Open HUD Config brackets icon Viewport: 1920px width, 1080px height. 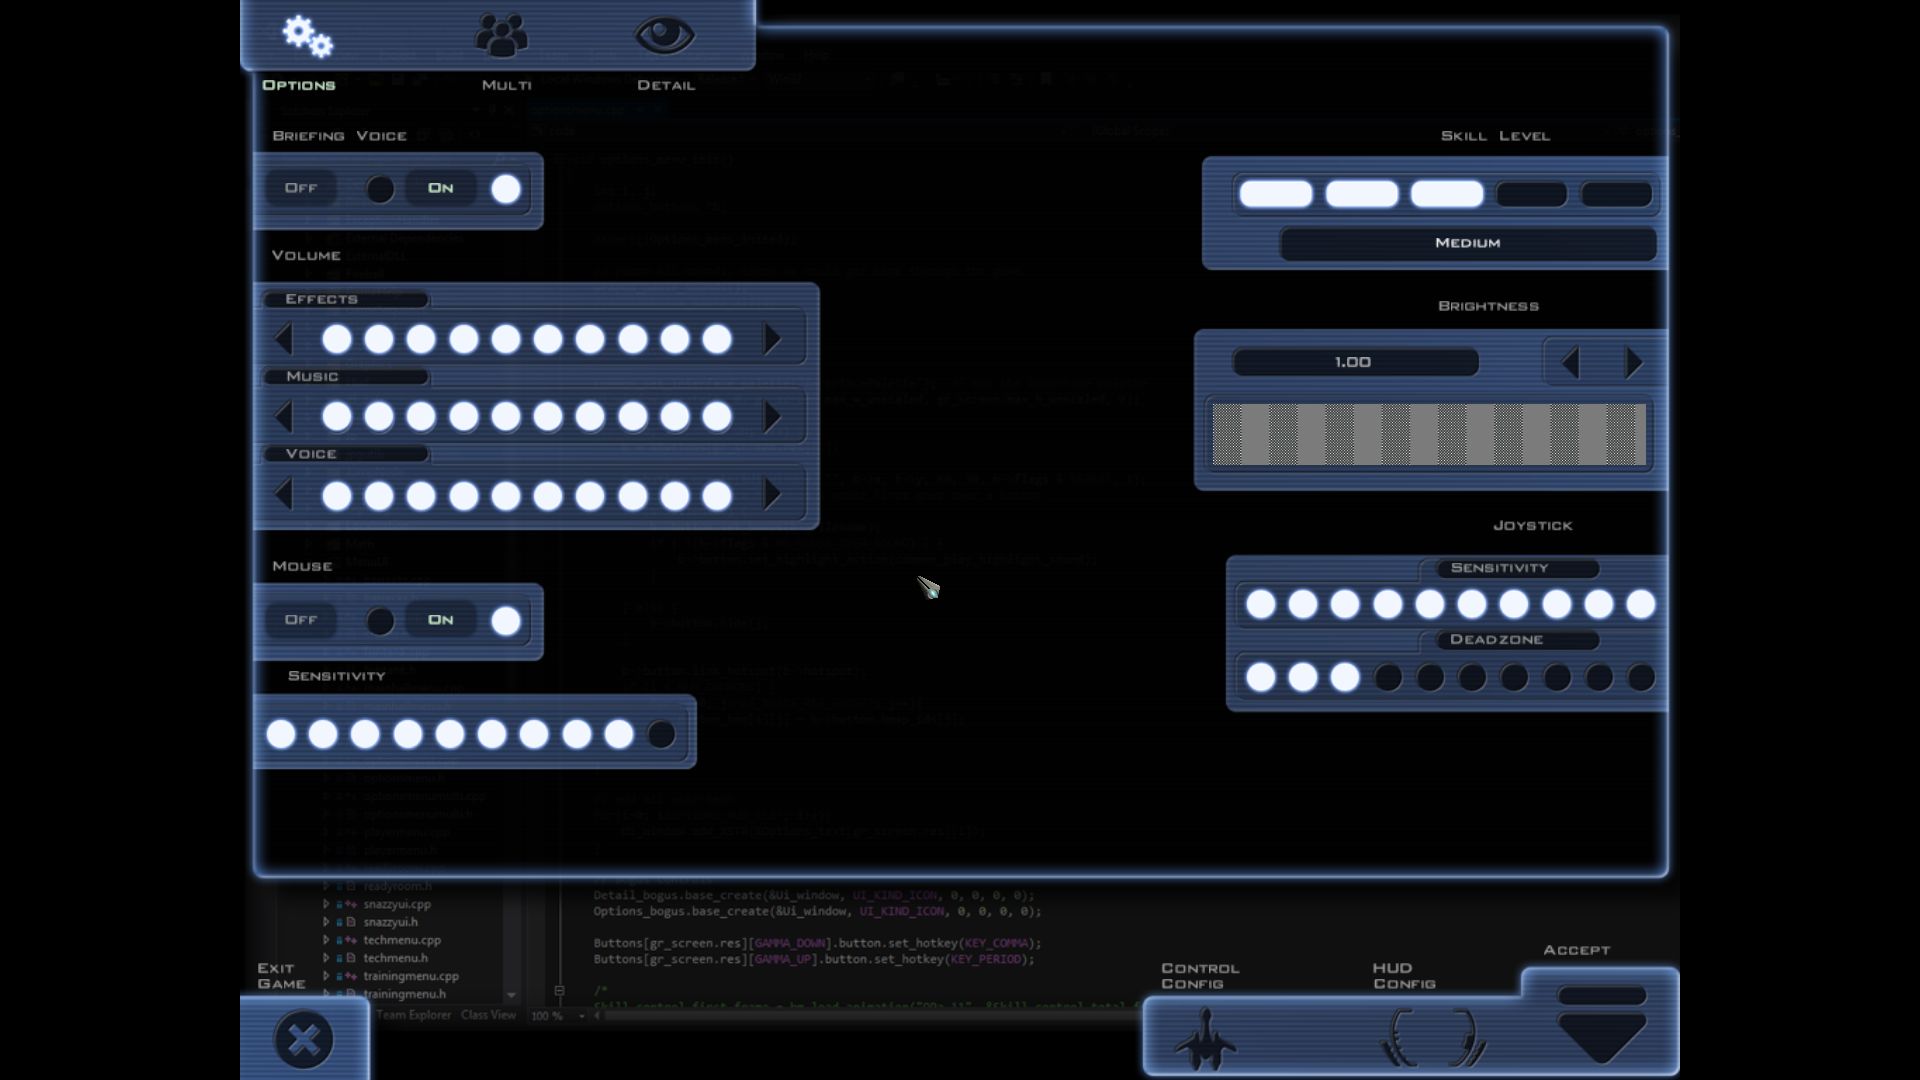click(x=1432, y=1038)
